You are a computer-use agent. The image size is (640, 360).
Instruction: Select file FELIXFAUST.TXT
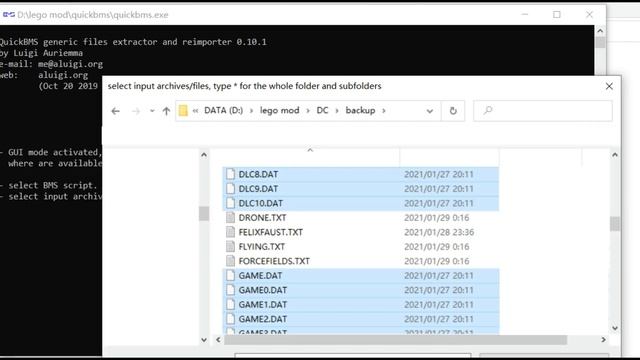pos(360,232)
